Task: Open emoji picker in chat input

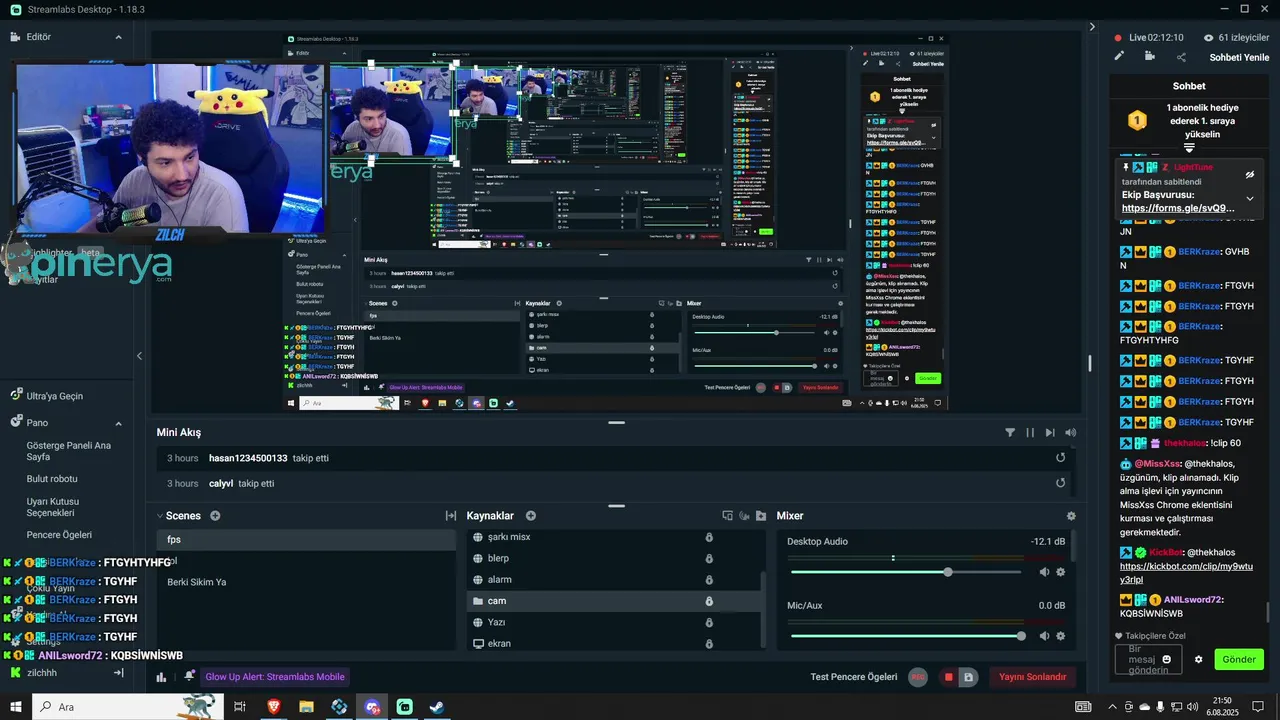Action: point(1167,660)
